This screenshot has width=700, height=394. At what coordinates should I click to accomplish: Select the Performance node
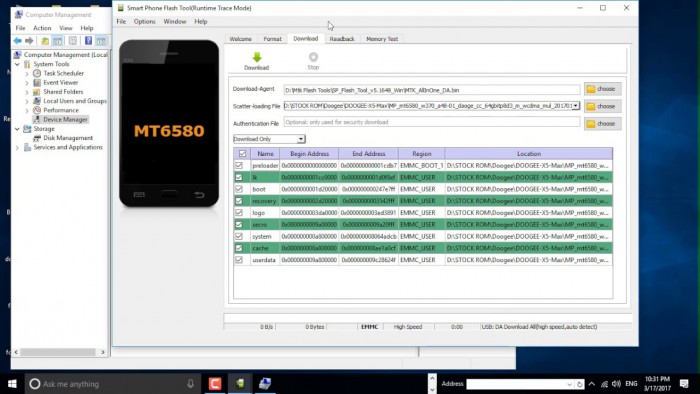[x=61, y=110]
